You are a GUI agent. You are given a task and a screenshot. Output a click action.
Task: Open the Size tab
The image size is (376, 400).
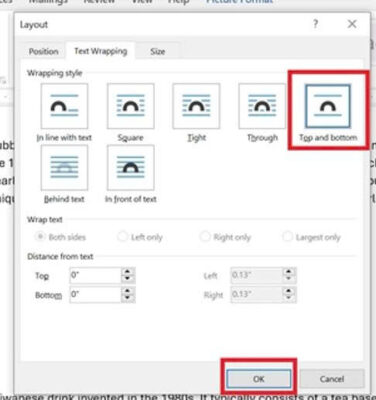[x=158, y=51]
